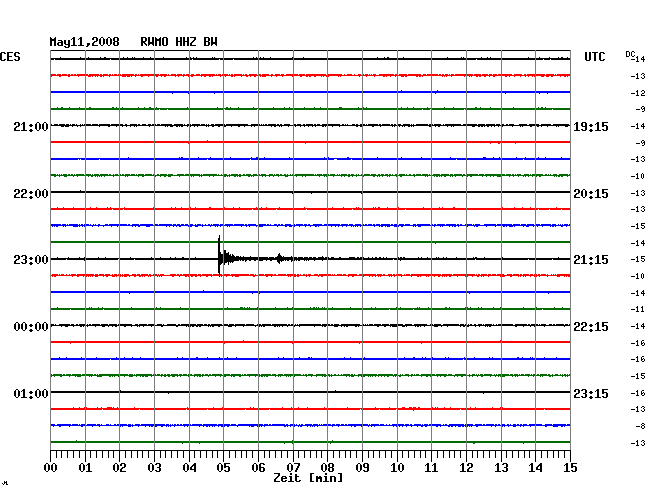
Task: Click the 19:15 UTC time label
Action: 591,126
